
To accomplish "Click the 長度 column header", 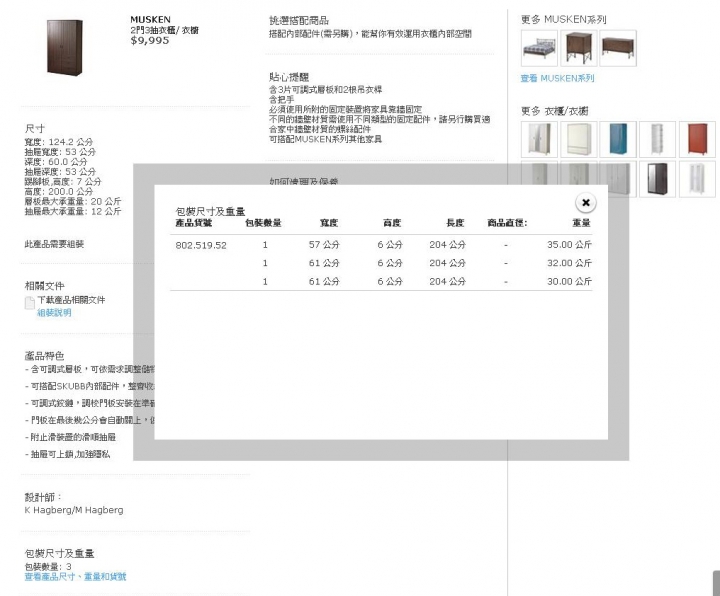I will coord(455,223).
